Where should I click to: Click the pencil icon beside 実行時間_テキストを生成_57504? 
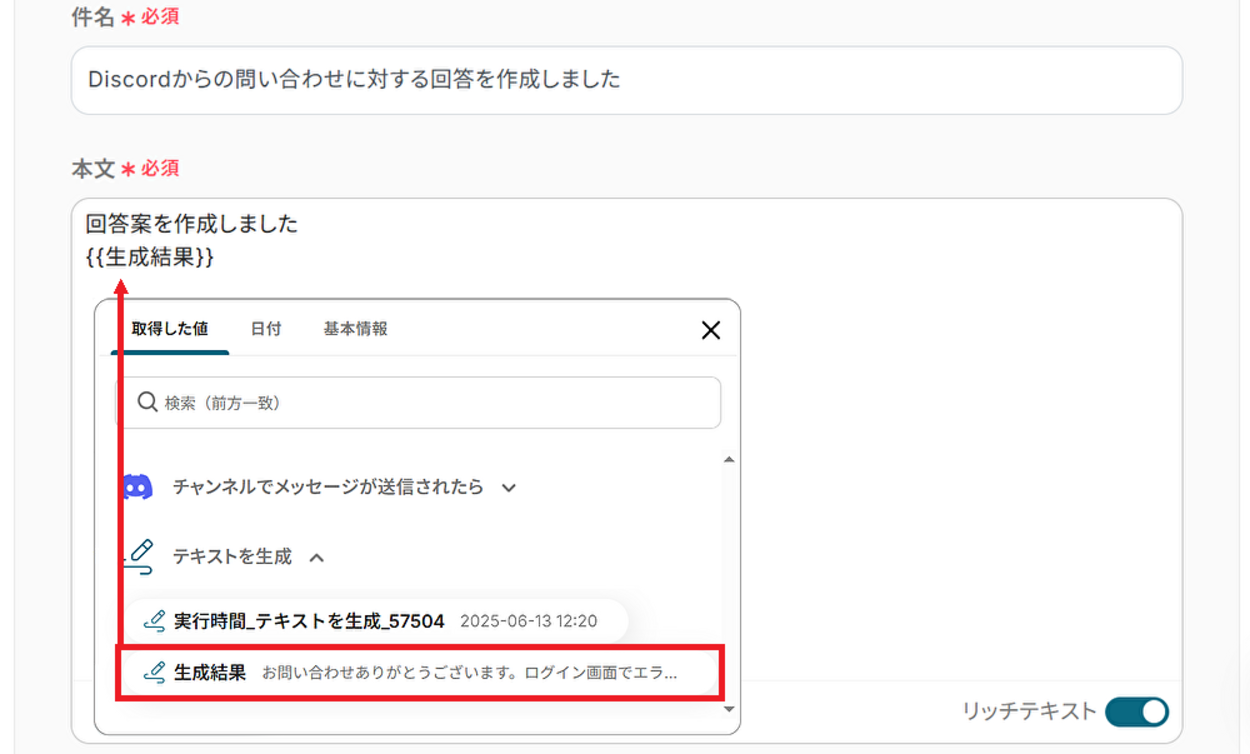tap(154, 621)
